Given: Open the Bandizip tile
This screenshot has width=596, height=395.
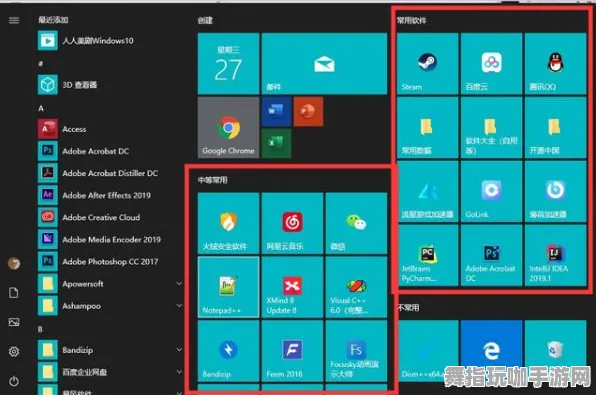Looking at the screenshot, I should [x=228, y=351].
